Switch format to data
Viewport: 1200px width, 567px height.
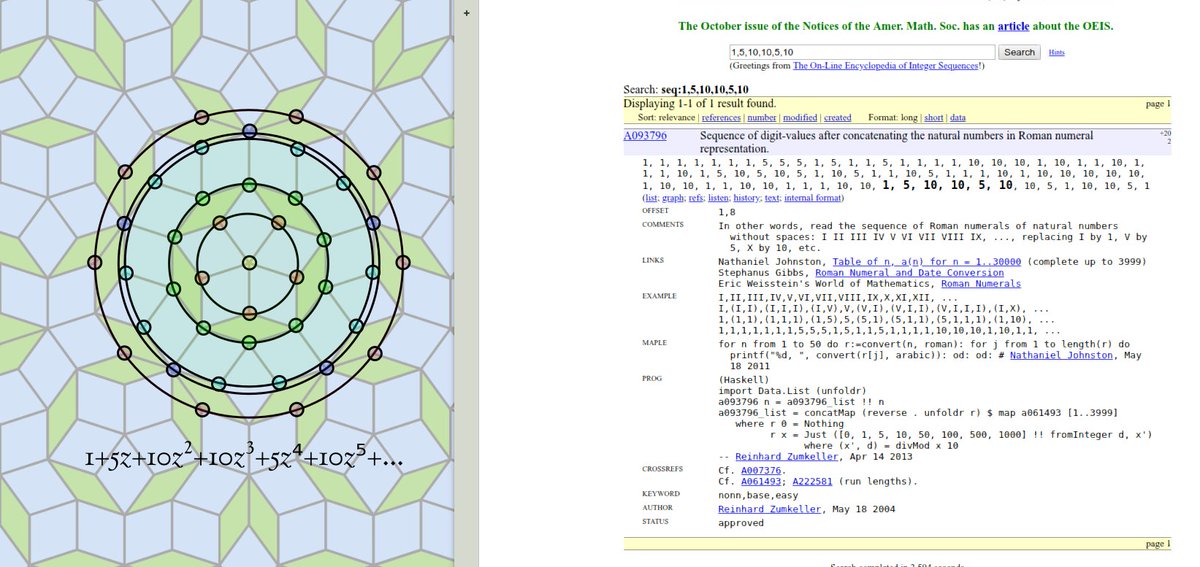[958, 117]
